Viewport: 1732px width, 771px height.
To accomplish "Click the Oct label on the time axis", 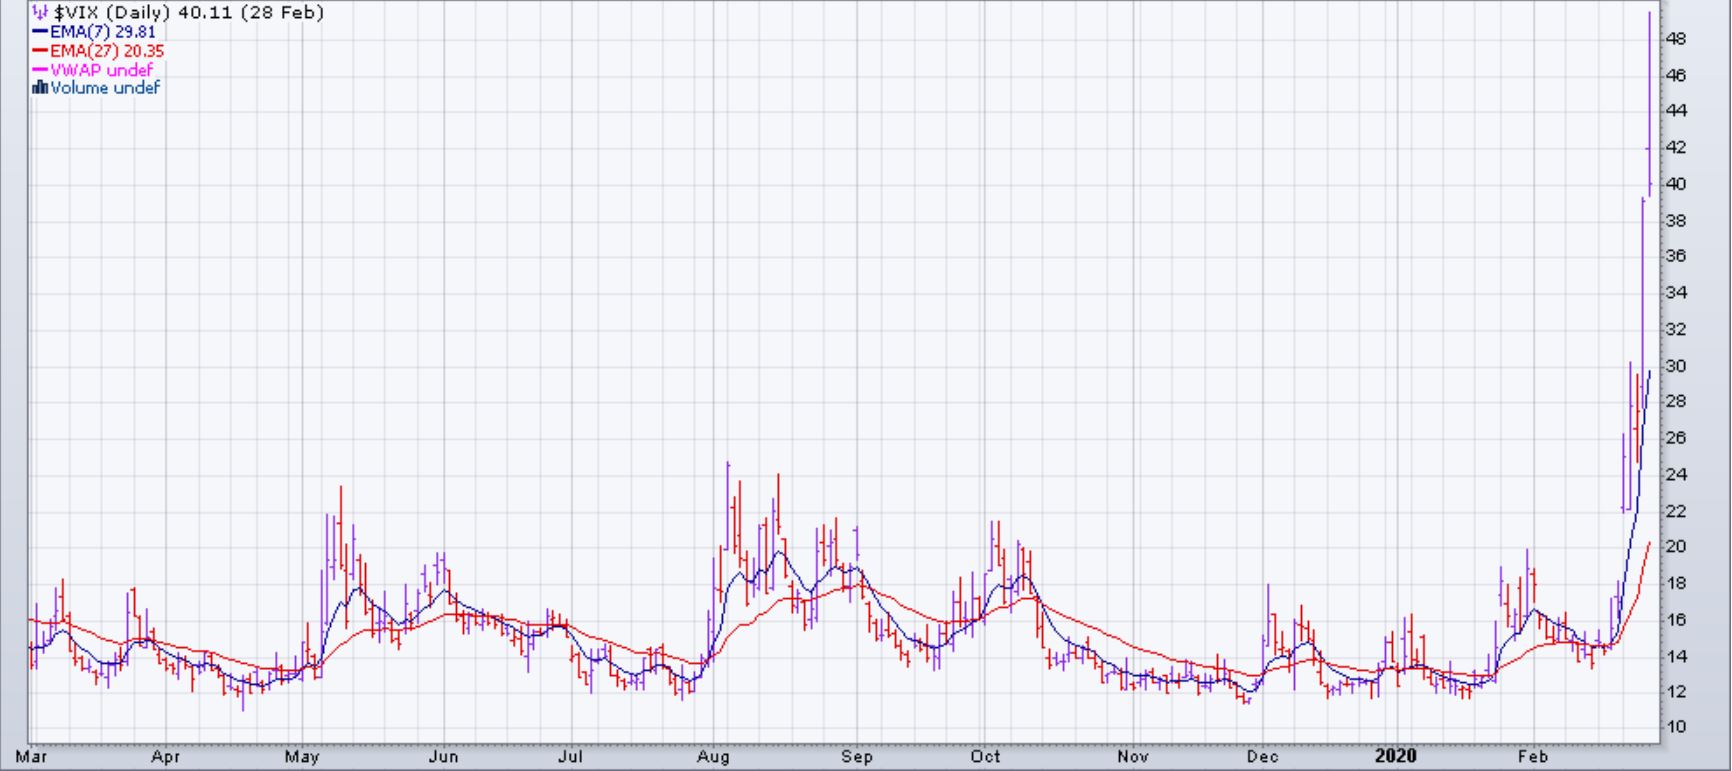I will pyautogui.click(x=985, y=757).
